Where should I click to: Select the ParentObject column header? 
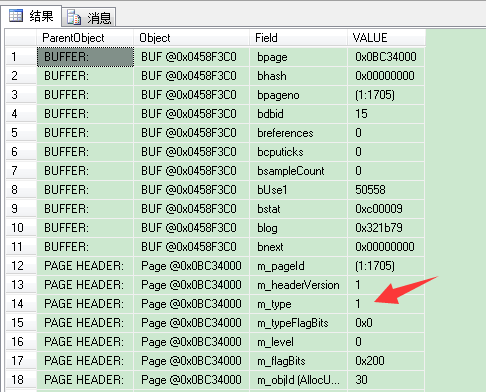[x=85, y=38]
